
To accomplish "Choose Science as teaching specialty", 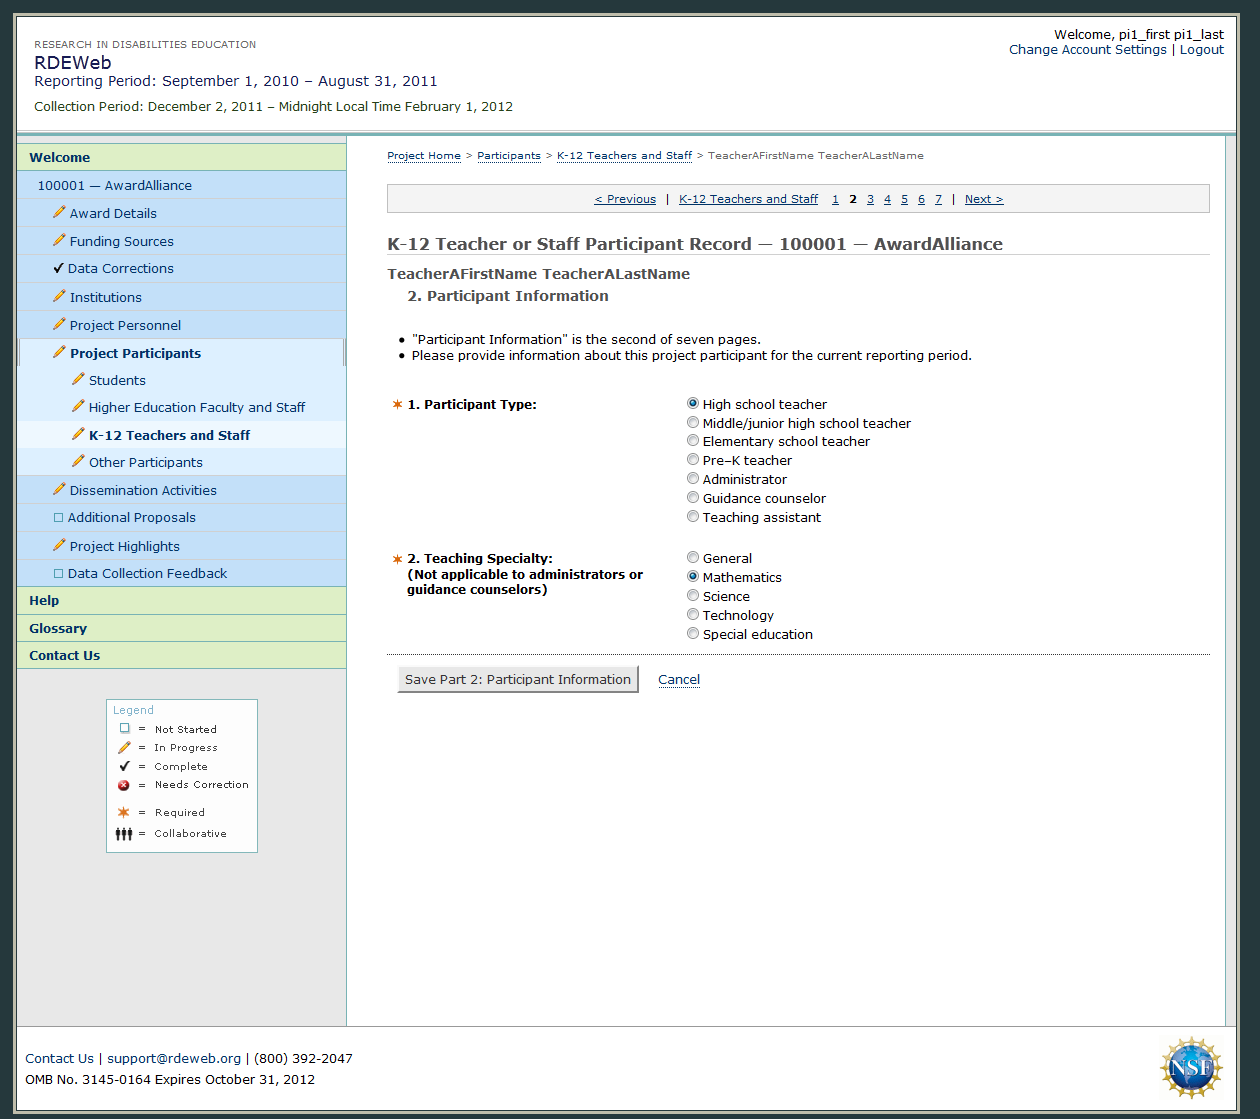I will 693,596.
